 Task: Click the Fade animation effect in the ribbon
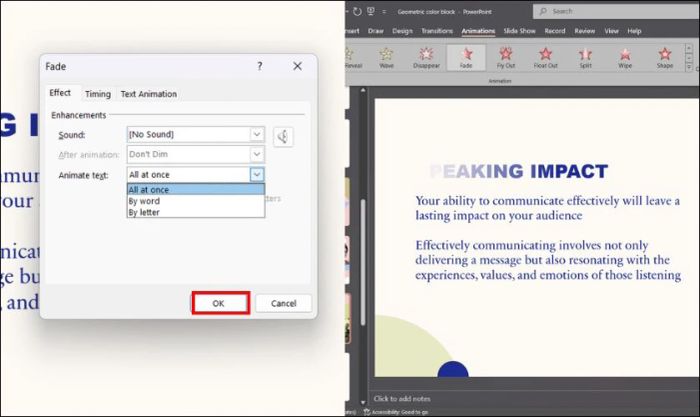point(466,58)
